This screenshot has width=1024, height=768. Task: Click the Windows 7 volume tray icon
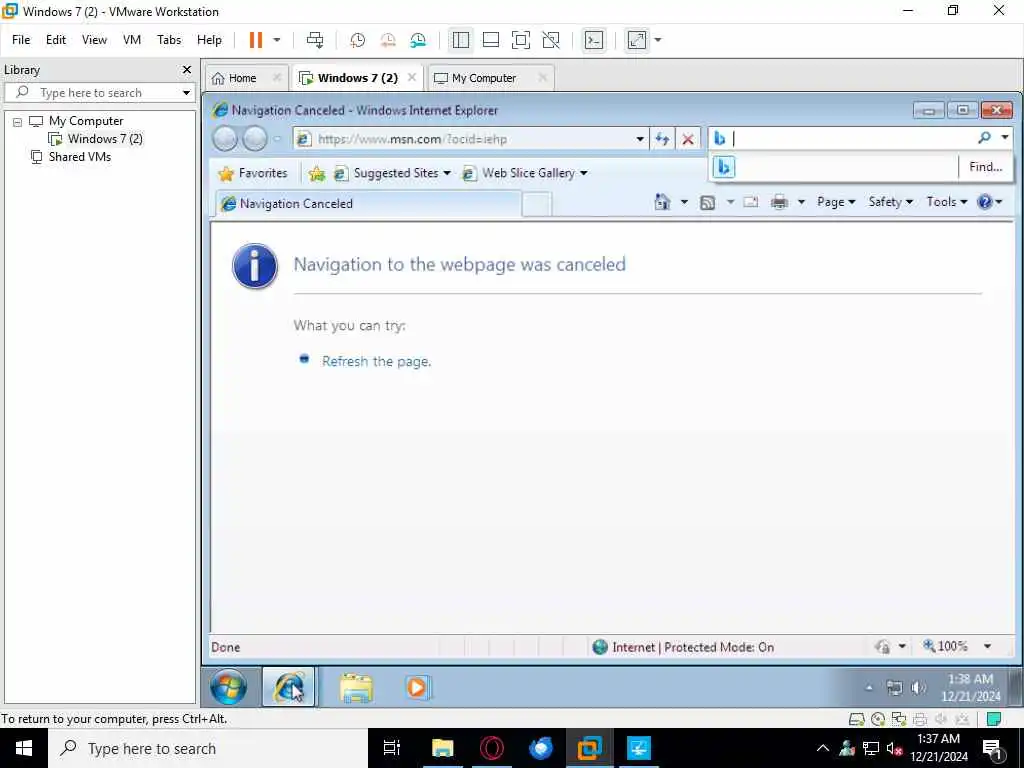tap(918, 688)
